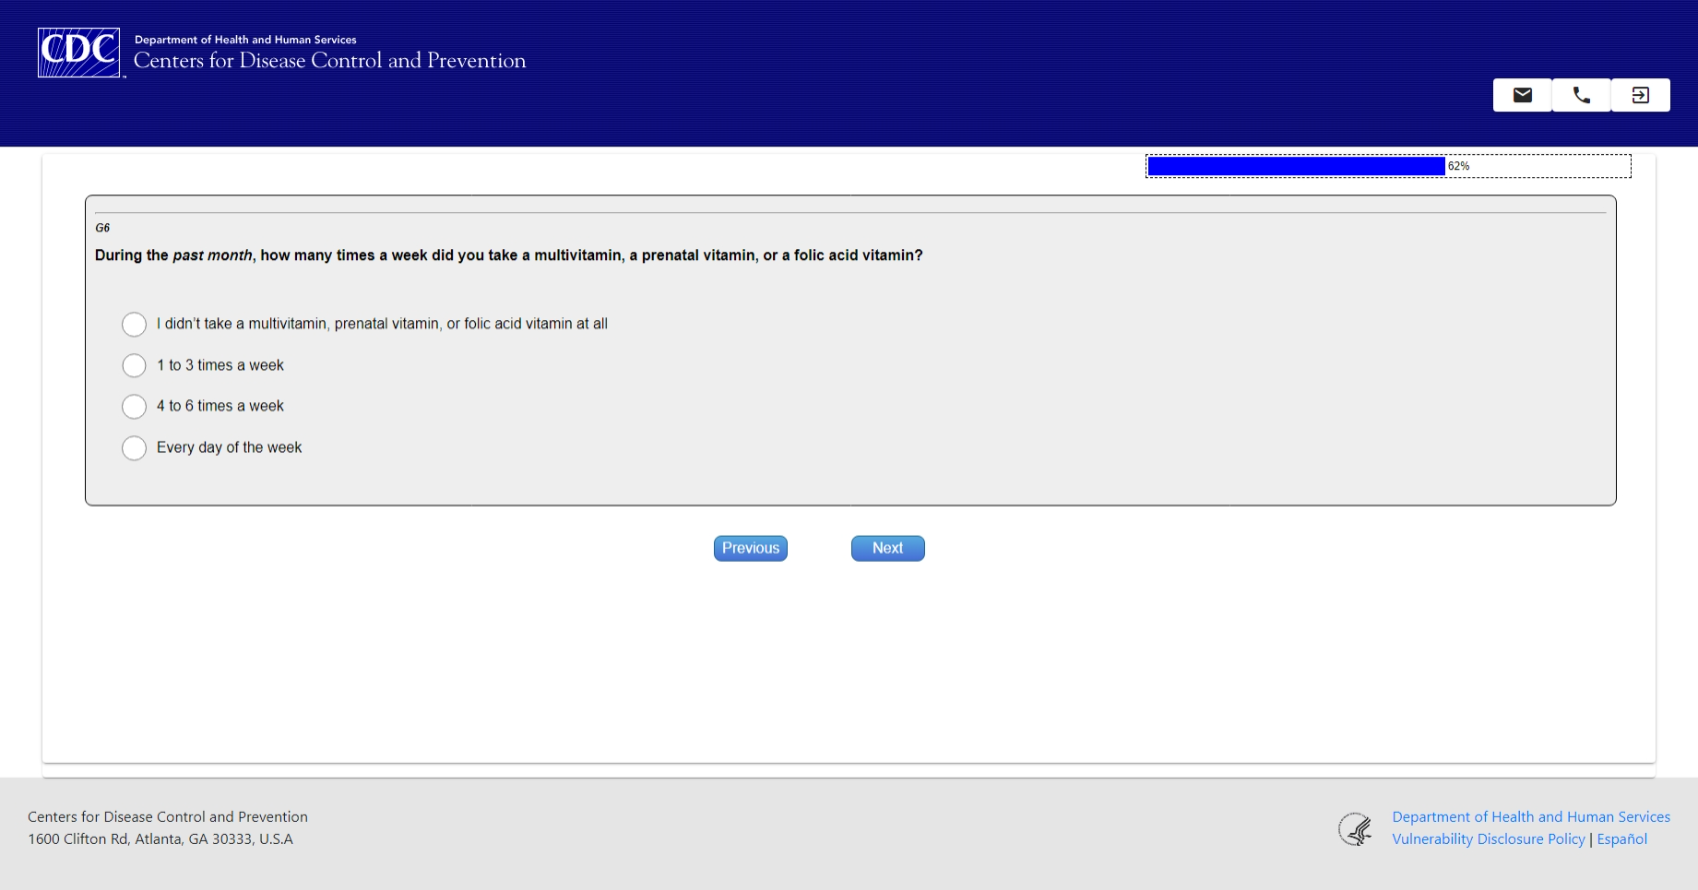Image resolution: width=1698 pixels, height=890 pixels.
Task: Click the "1 to 3 times a week" label text
Action: coord(220,365)
